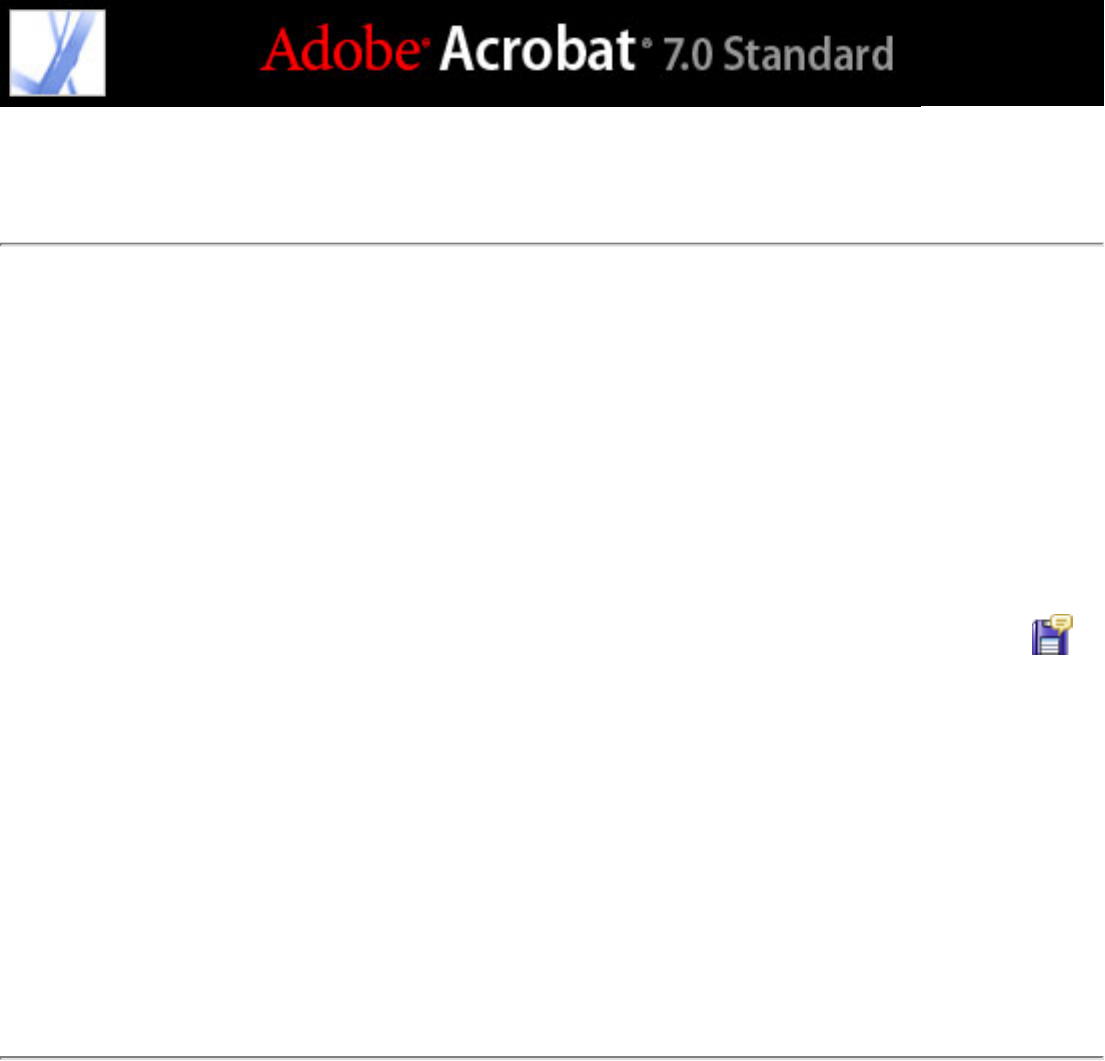Click the blue floppy disk body
This screenshot has width=1105, height=1061.
click(x=1049, y=640)
